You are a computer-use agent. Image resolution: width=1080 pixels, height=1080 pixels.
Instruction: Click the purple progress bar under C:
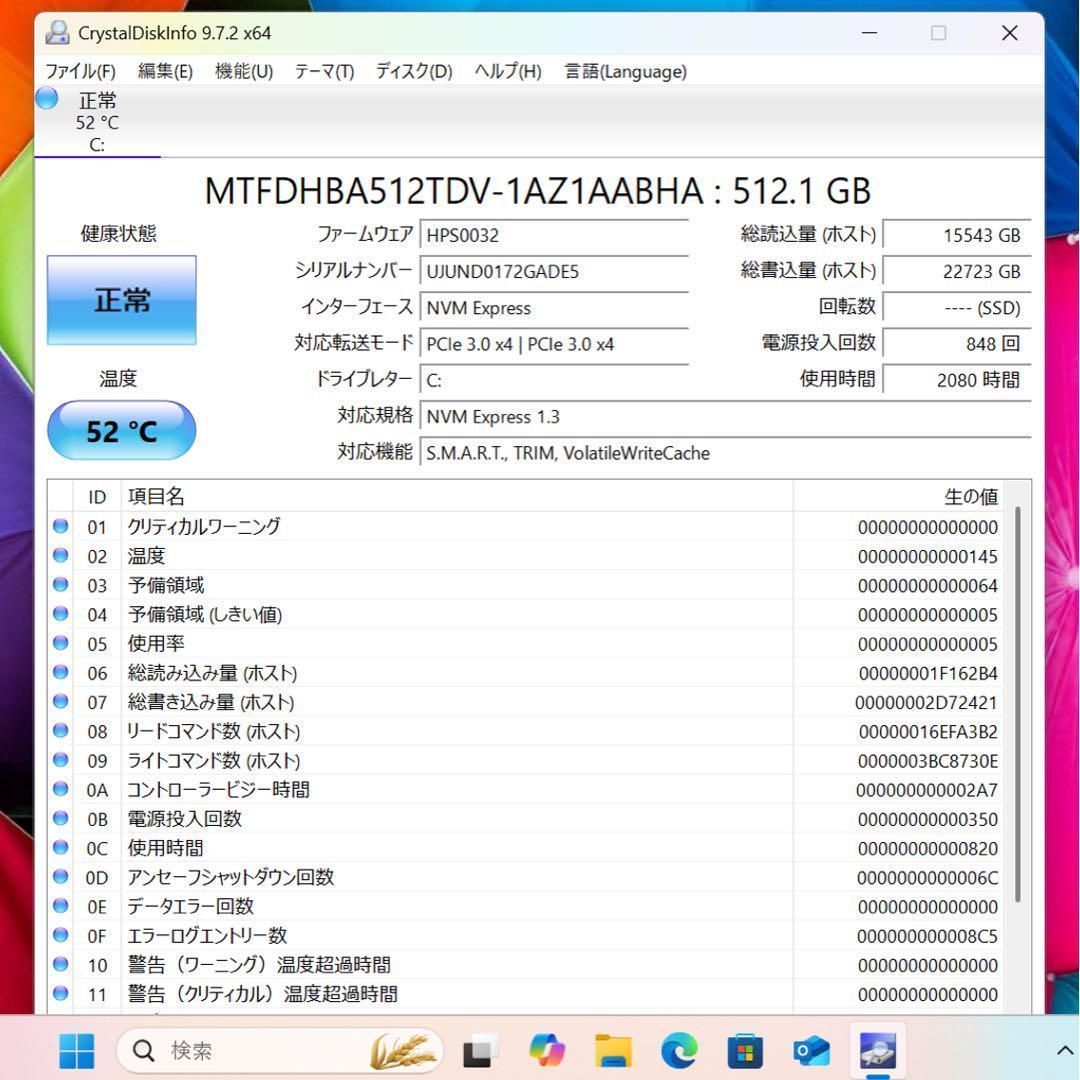click(x=97, y=158)
